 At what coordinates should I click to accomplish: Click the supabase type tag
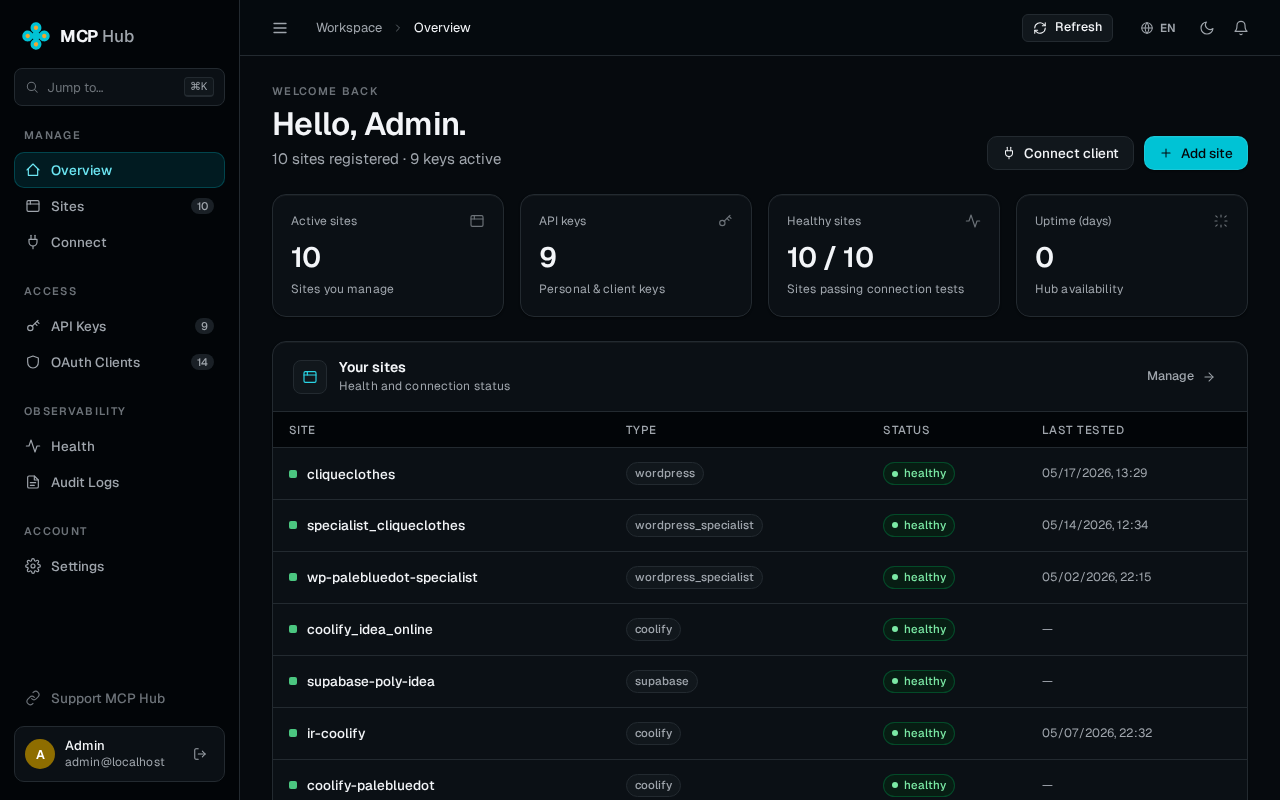(662, 682)
